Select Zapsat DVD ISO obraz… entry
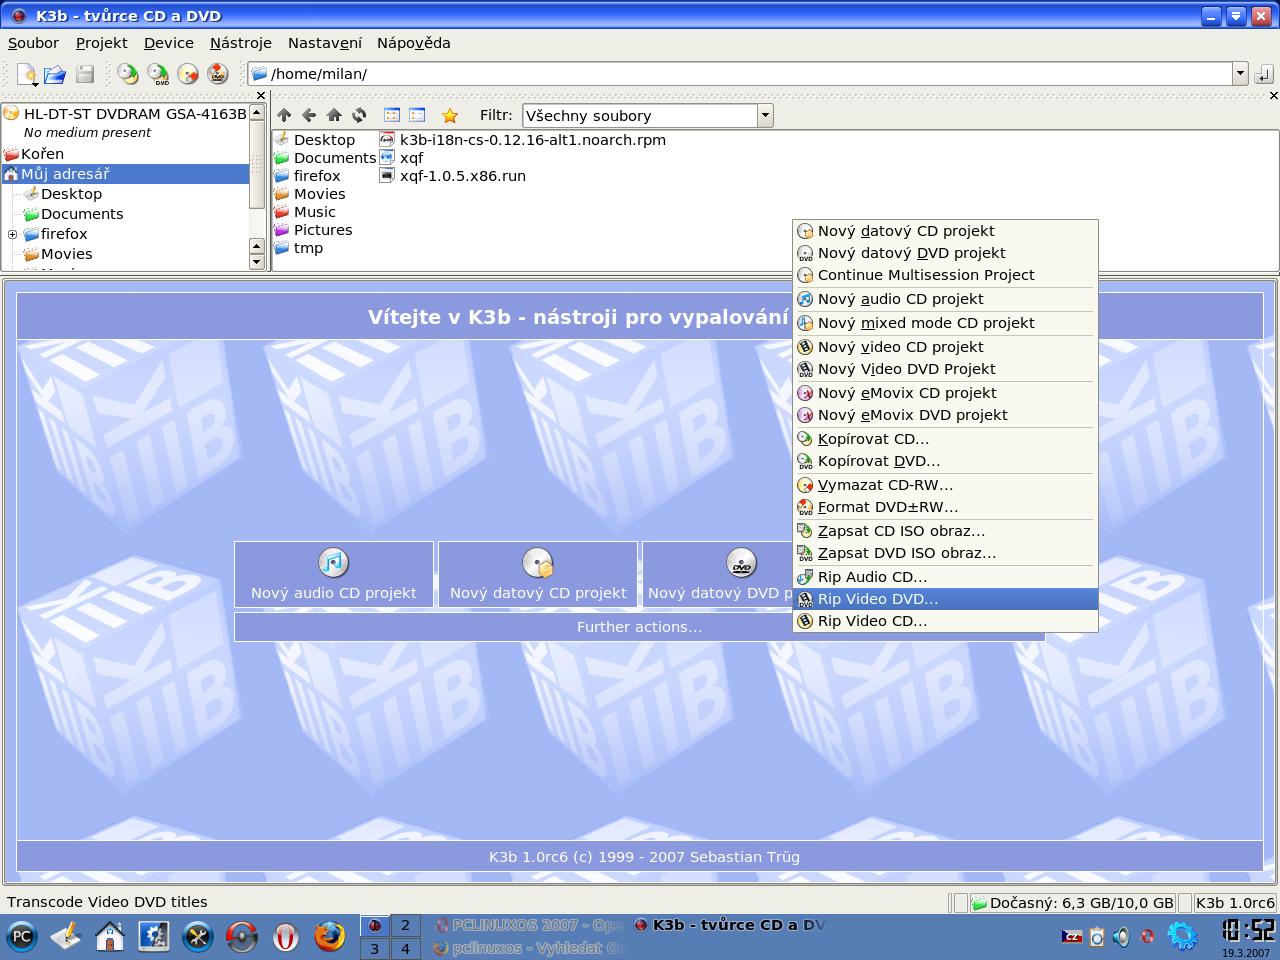The width and height of the screenshot is (1280, 960). click(x=945, y=553)
